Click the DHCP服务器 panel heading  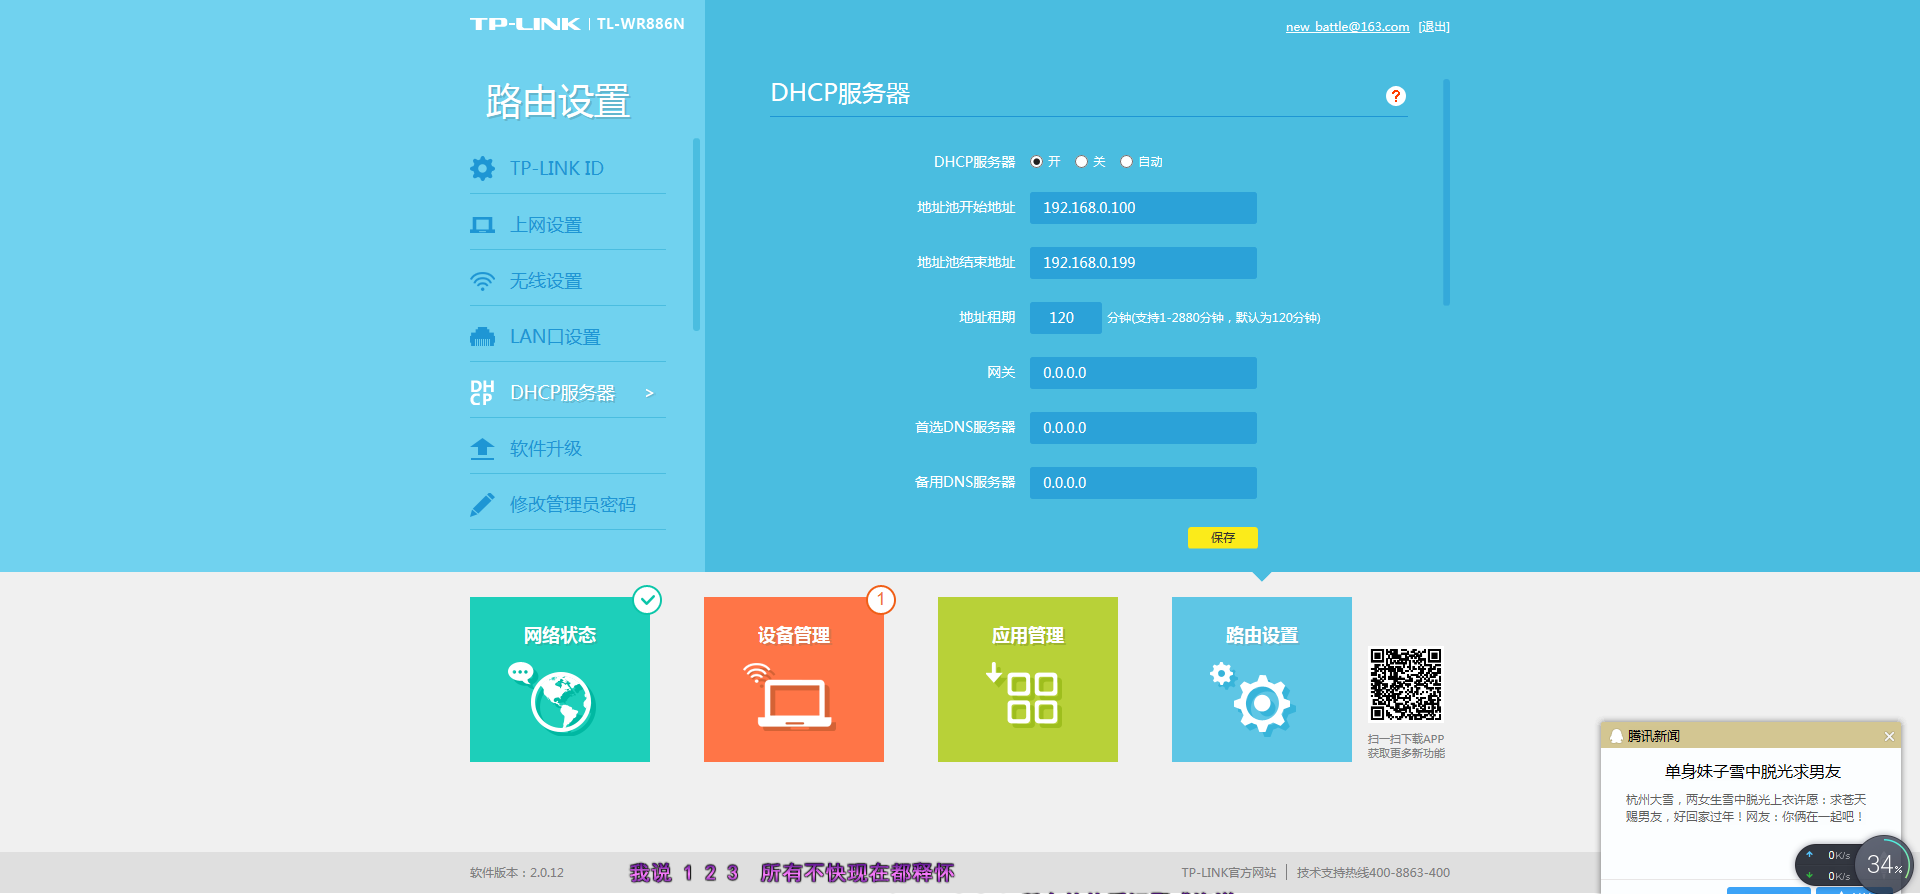(x=840, y=94)
